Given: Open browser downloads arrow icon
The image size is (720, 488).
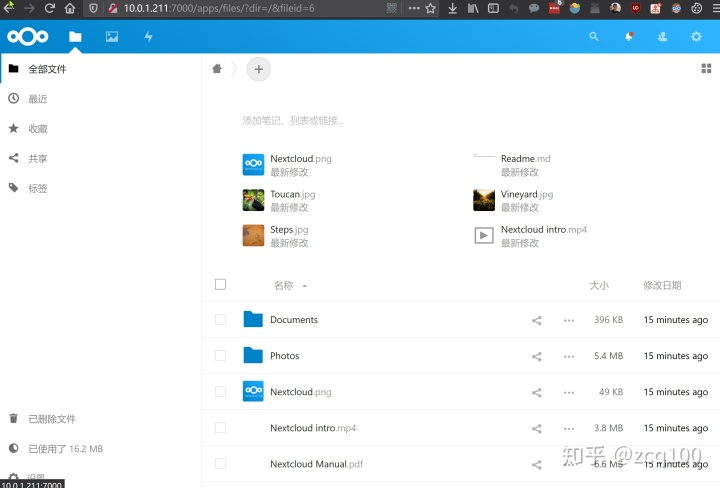Looking at the screenshot, I should (x=452, y=8).
